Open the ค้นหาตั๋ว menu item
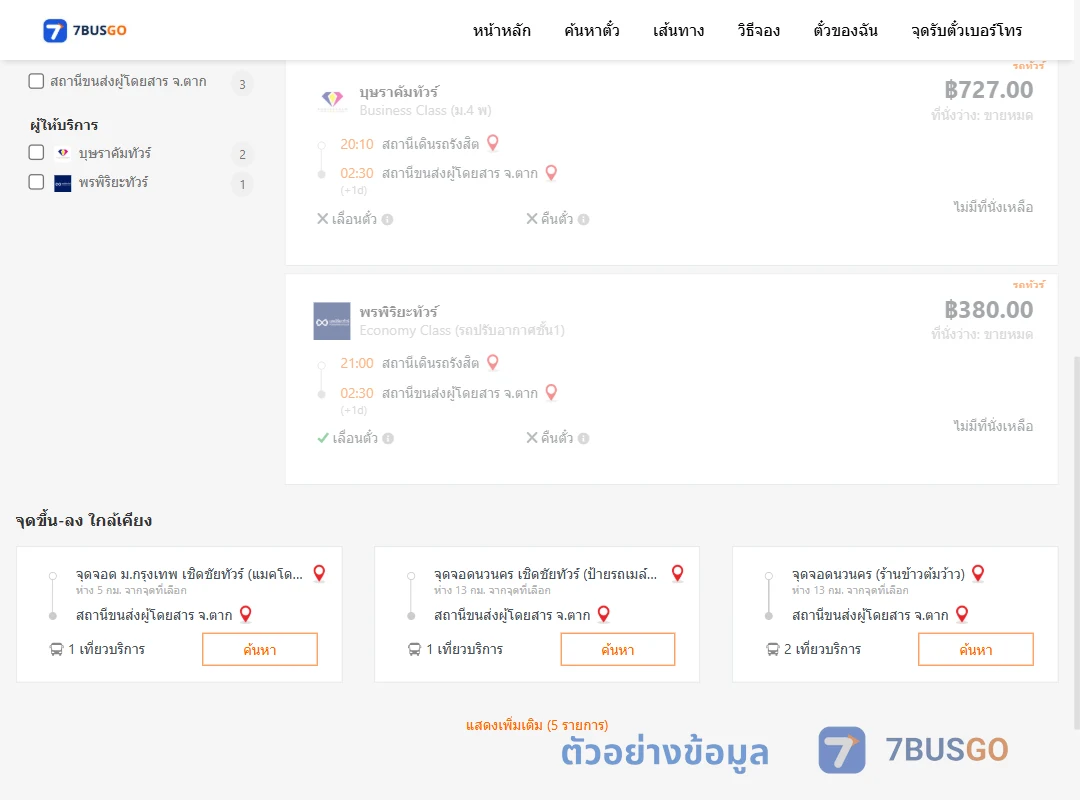1080x800 pixels. coord(592,30)
